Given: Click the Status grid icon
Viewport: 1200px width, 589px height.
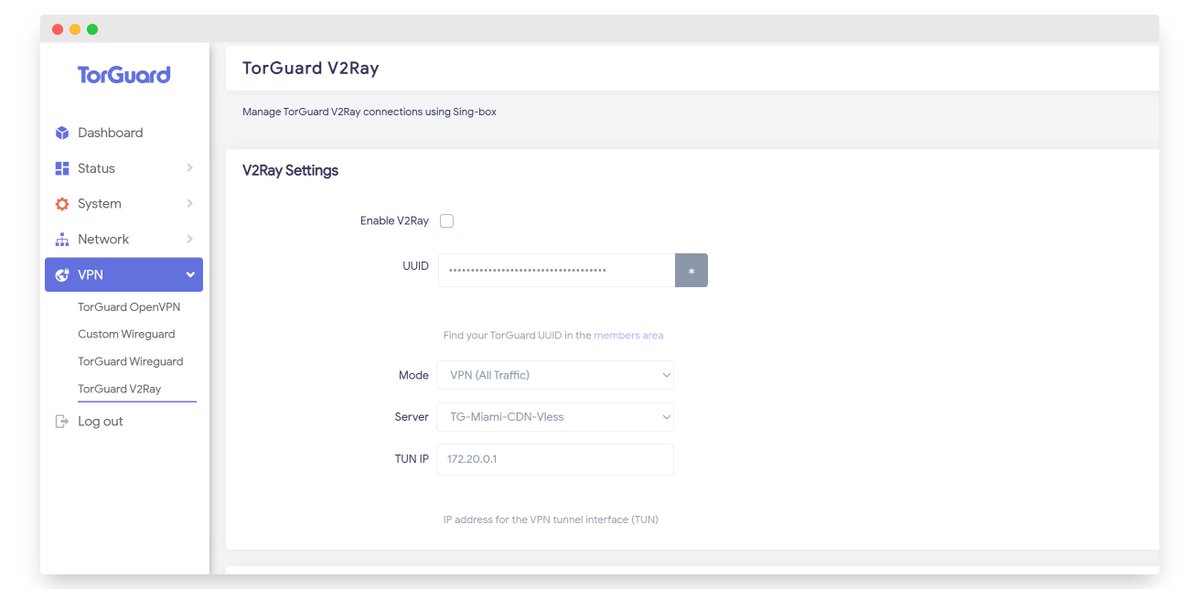Looking at the screenshot, I should [62, 169].
